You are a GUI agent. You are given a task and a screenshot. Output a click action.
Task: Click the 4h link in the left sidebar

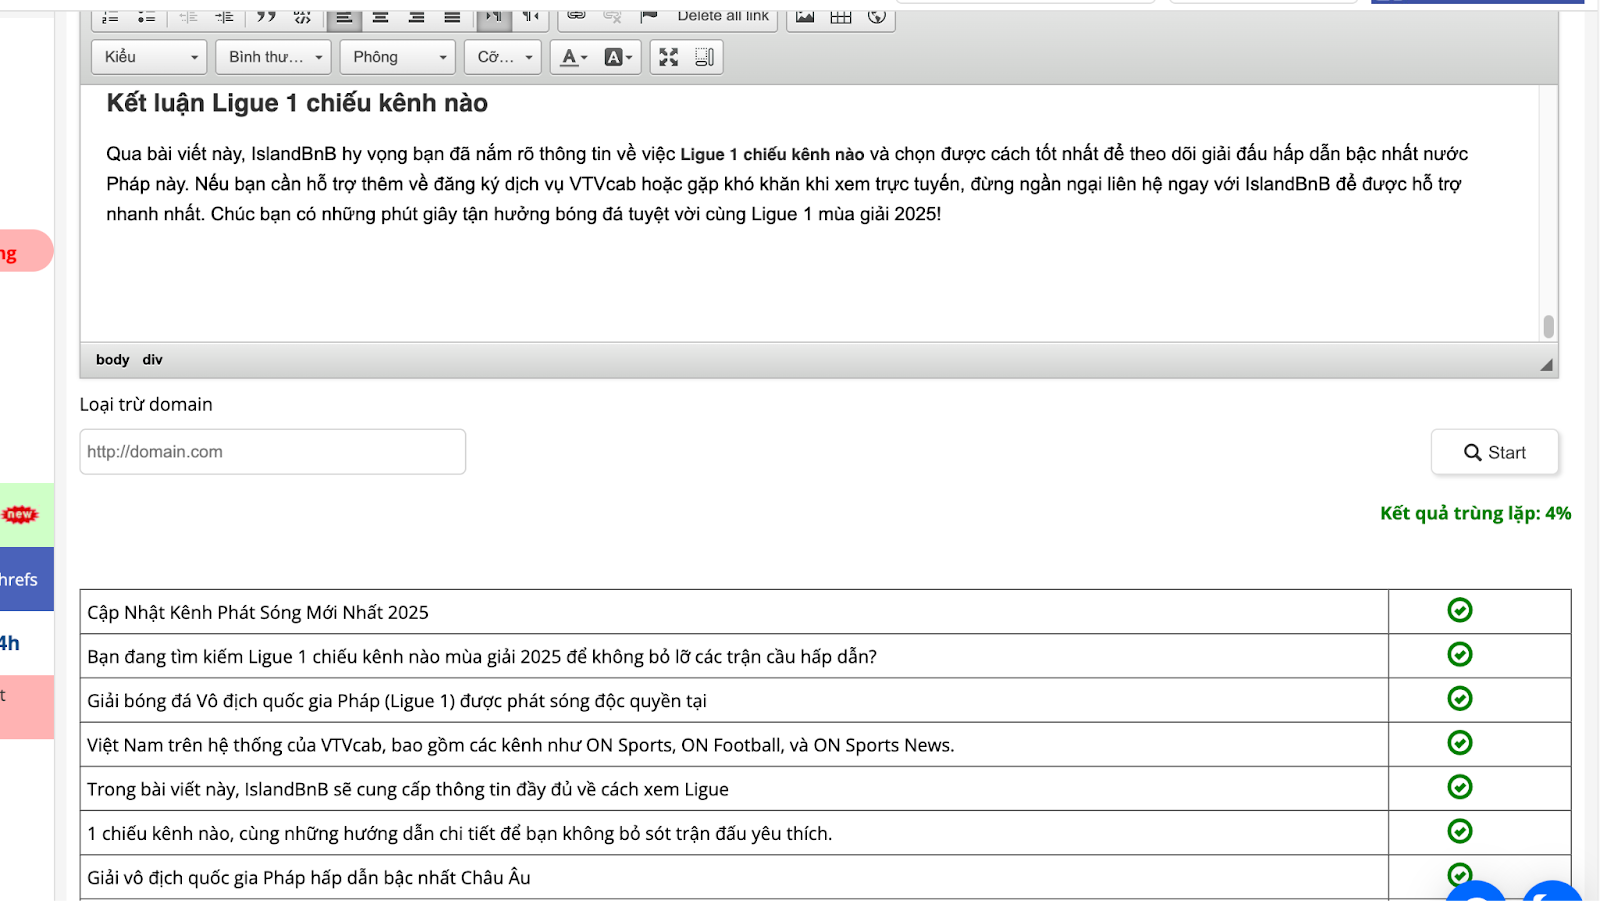point(10,643)
